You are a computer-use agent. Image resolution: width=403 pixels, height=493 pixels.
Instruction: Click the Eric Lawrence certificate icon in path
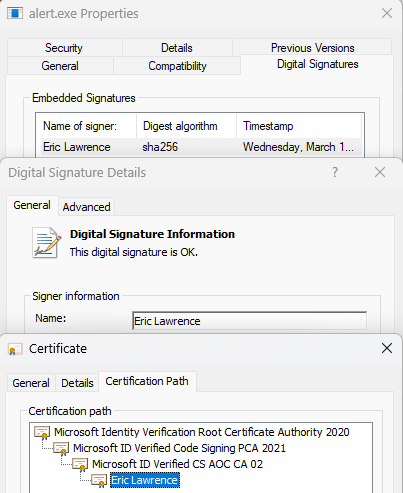[x=99, y=480]
